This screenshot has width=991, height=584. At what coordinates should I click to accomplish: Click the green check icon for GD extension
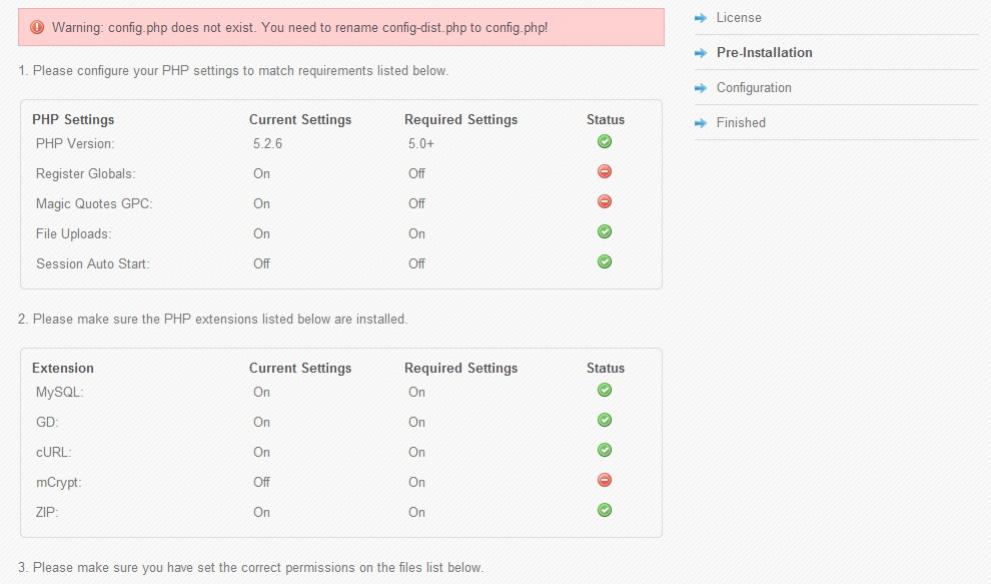point(604,420)
